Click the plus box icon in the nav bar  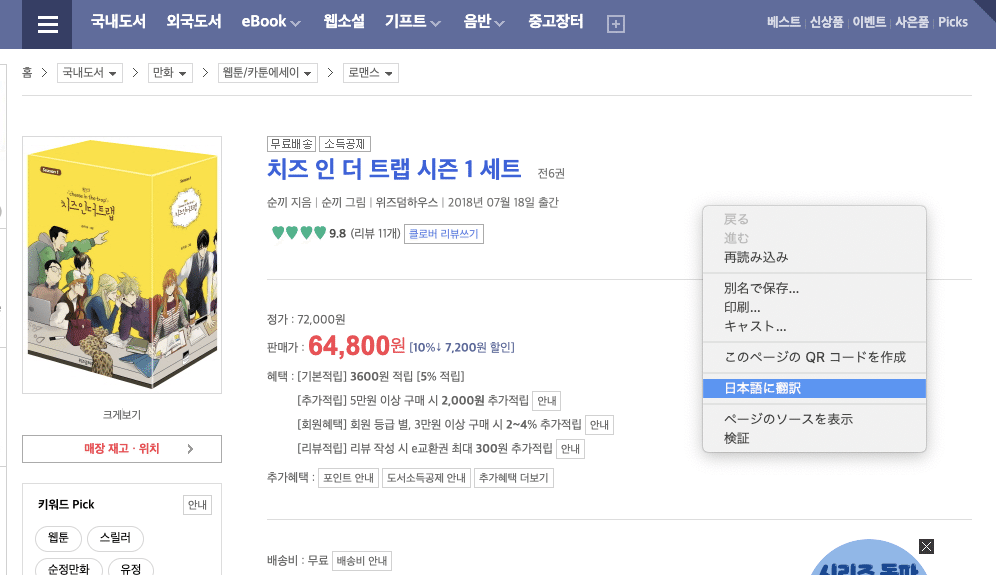pos(616,24)
